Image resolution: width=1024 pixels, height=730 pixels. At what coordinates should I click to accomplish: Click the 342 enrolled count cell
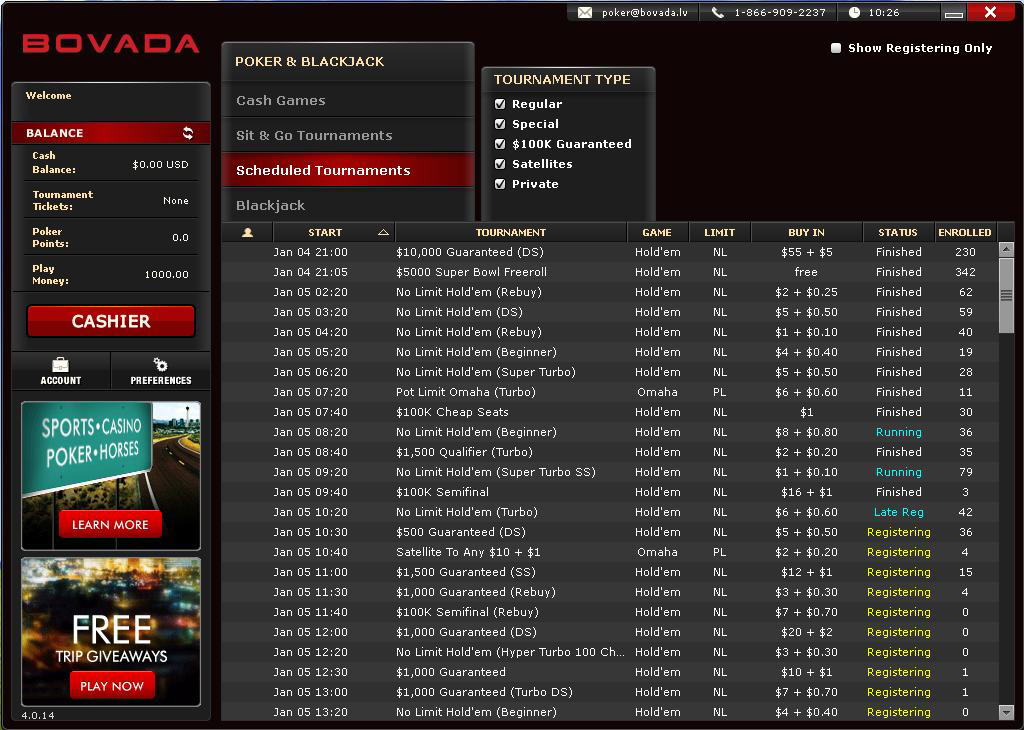965,272
